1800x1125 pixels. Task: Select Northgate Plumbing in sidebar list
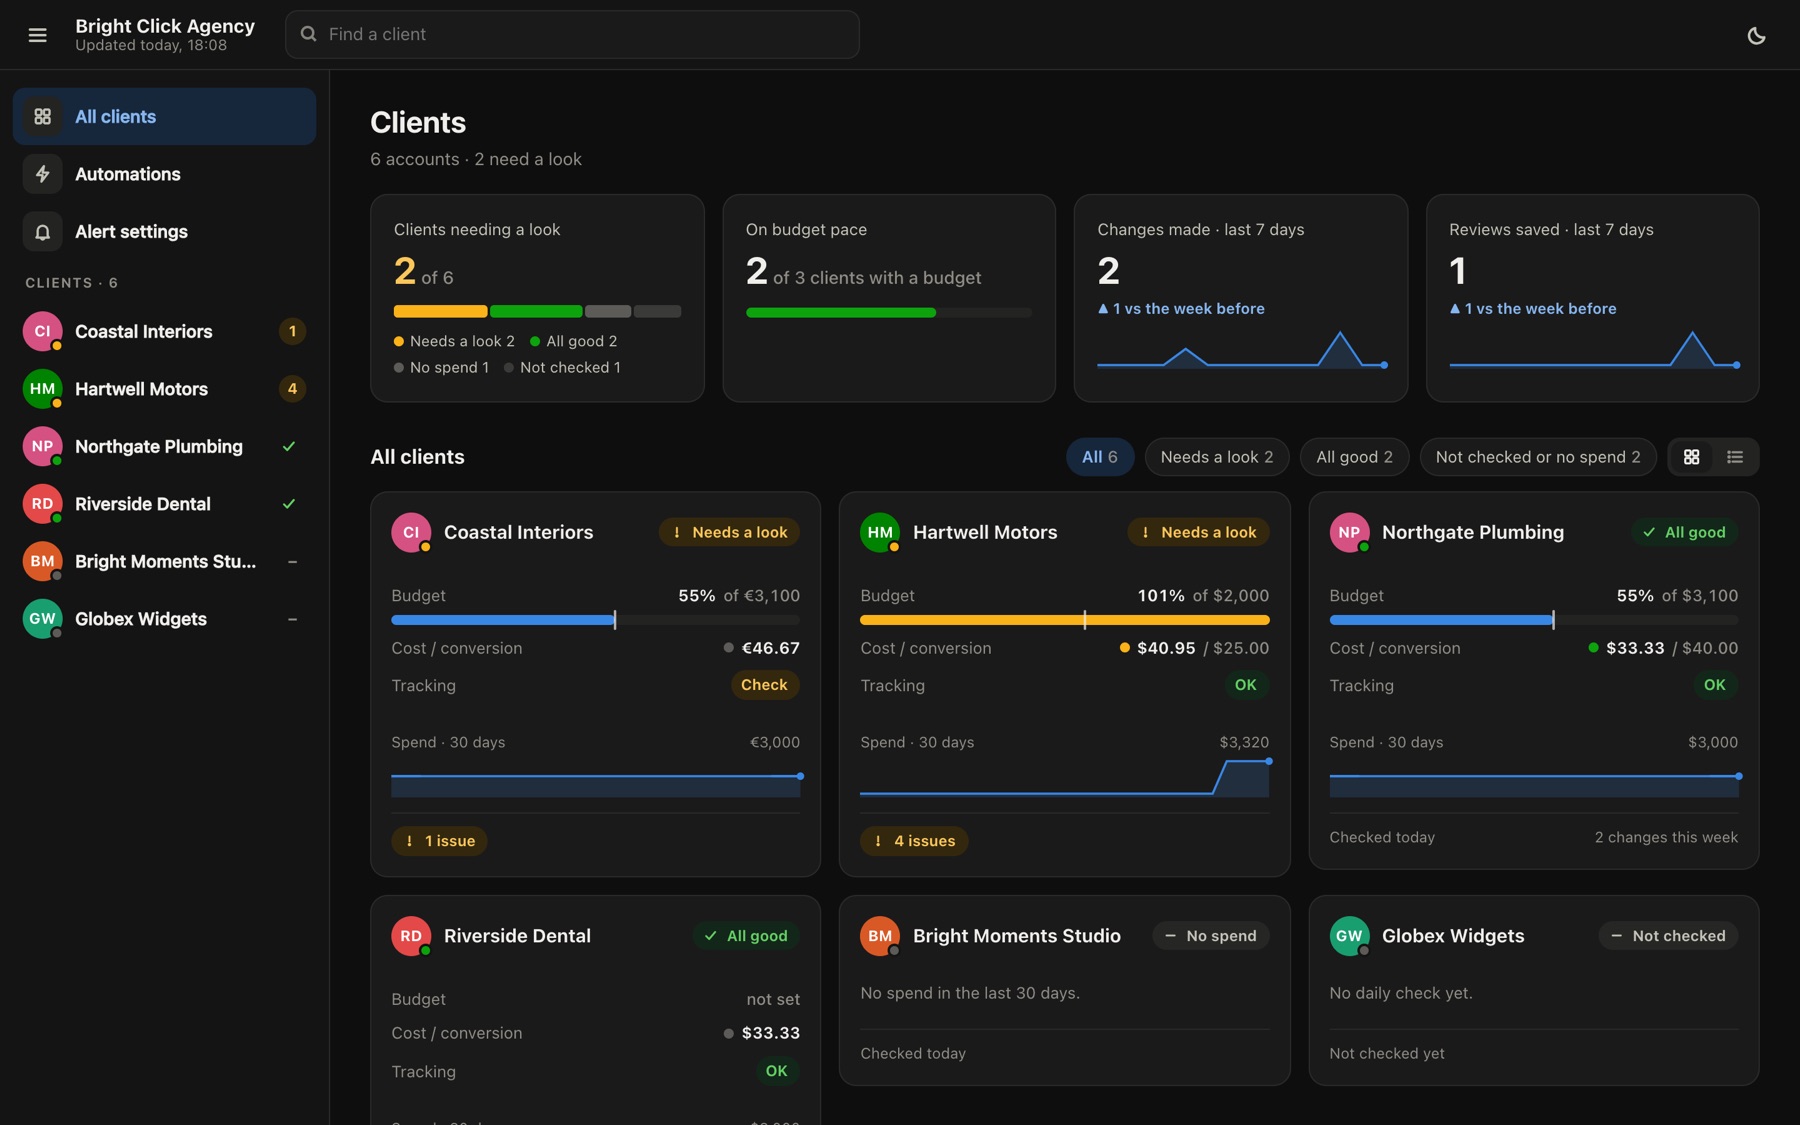pos(164,446)
